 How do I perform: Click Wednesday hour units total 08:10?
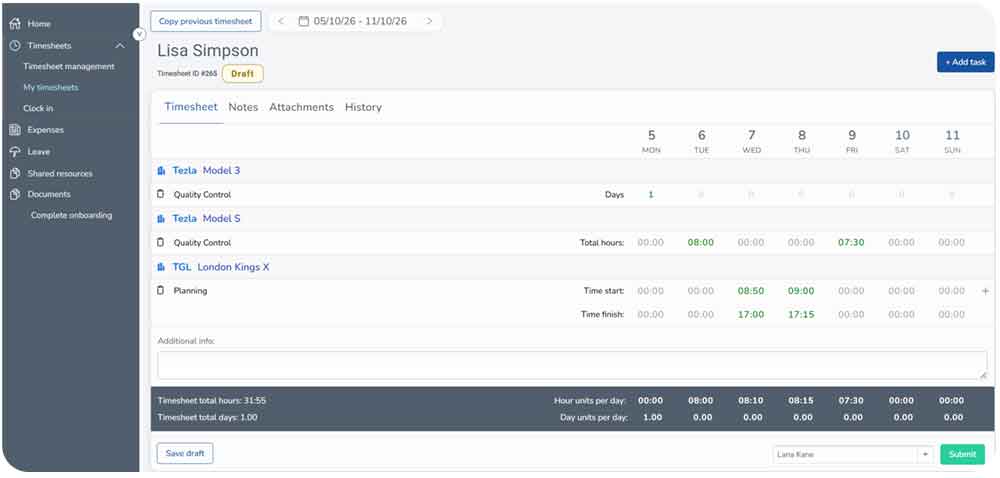tap(751, 401)
